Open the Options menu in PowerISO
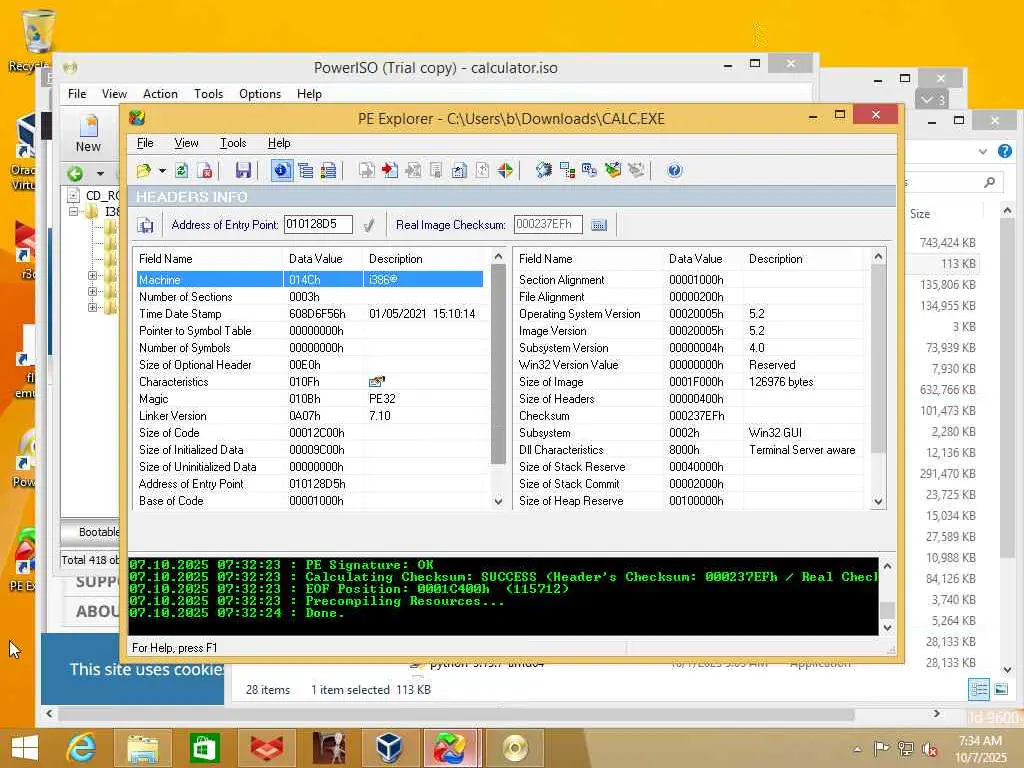 point(260,94)
